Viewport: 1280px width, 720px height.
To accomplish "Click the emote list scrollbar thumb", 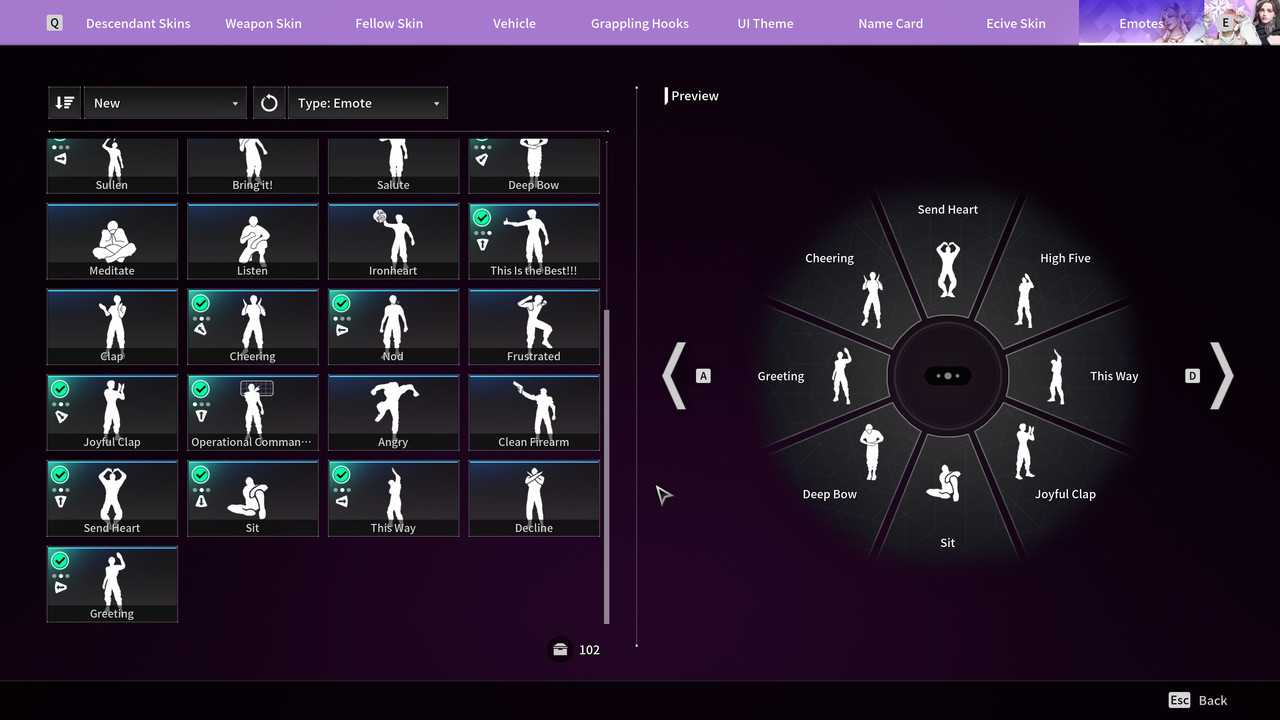I will (606, 466).
